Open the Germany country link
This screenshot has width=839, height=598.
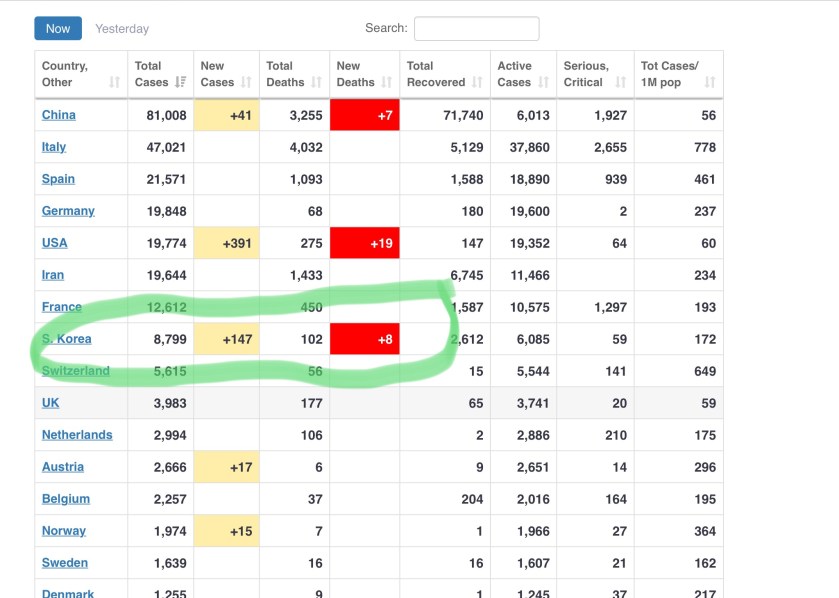click(68, 211)
